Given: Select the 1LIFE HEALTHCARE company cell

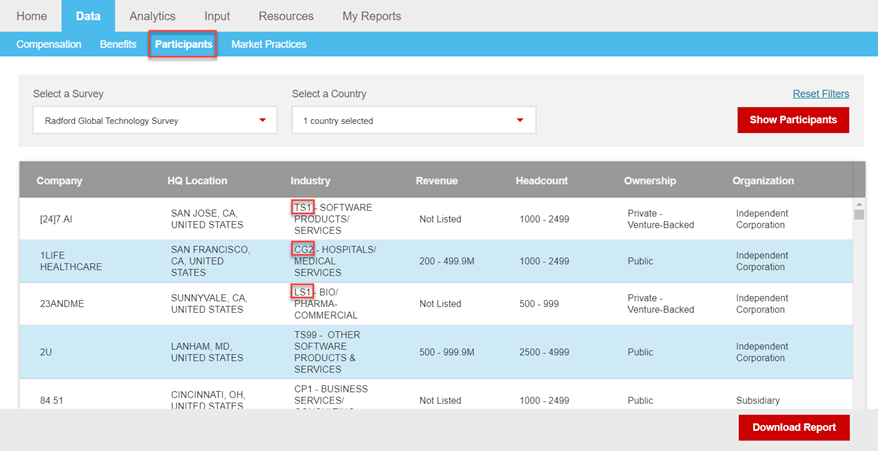Looking at the screenshot, I should tap(71, 261).
